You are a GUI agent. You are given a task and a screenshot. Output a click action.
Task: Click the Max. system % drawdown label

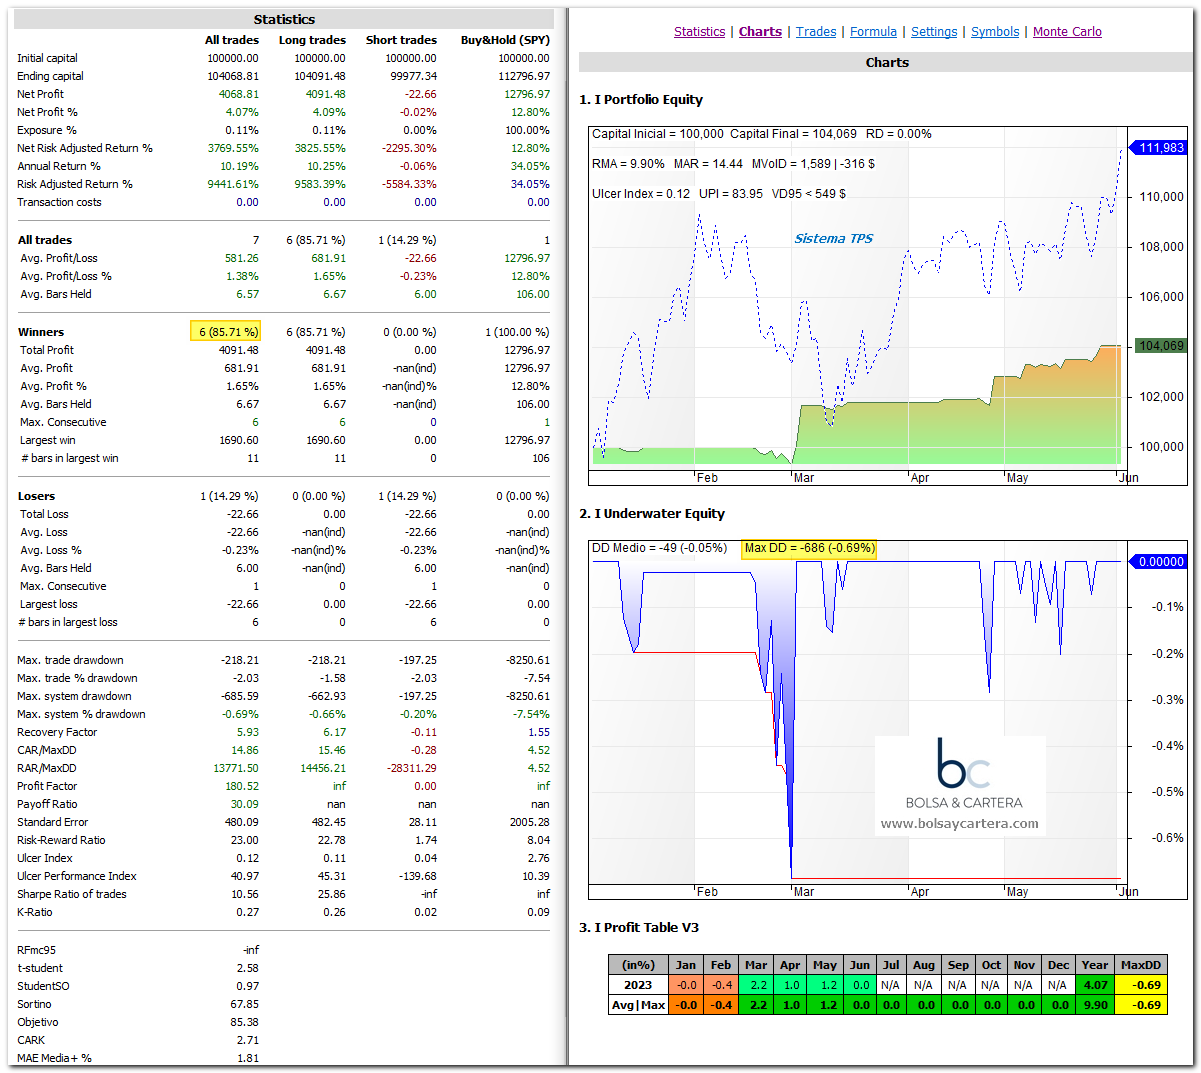tap(81, 714)
